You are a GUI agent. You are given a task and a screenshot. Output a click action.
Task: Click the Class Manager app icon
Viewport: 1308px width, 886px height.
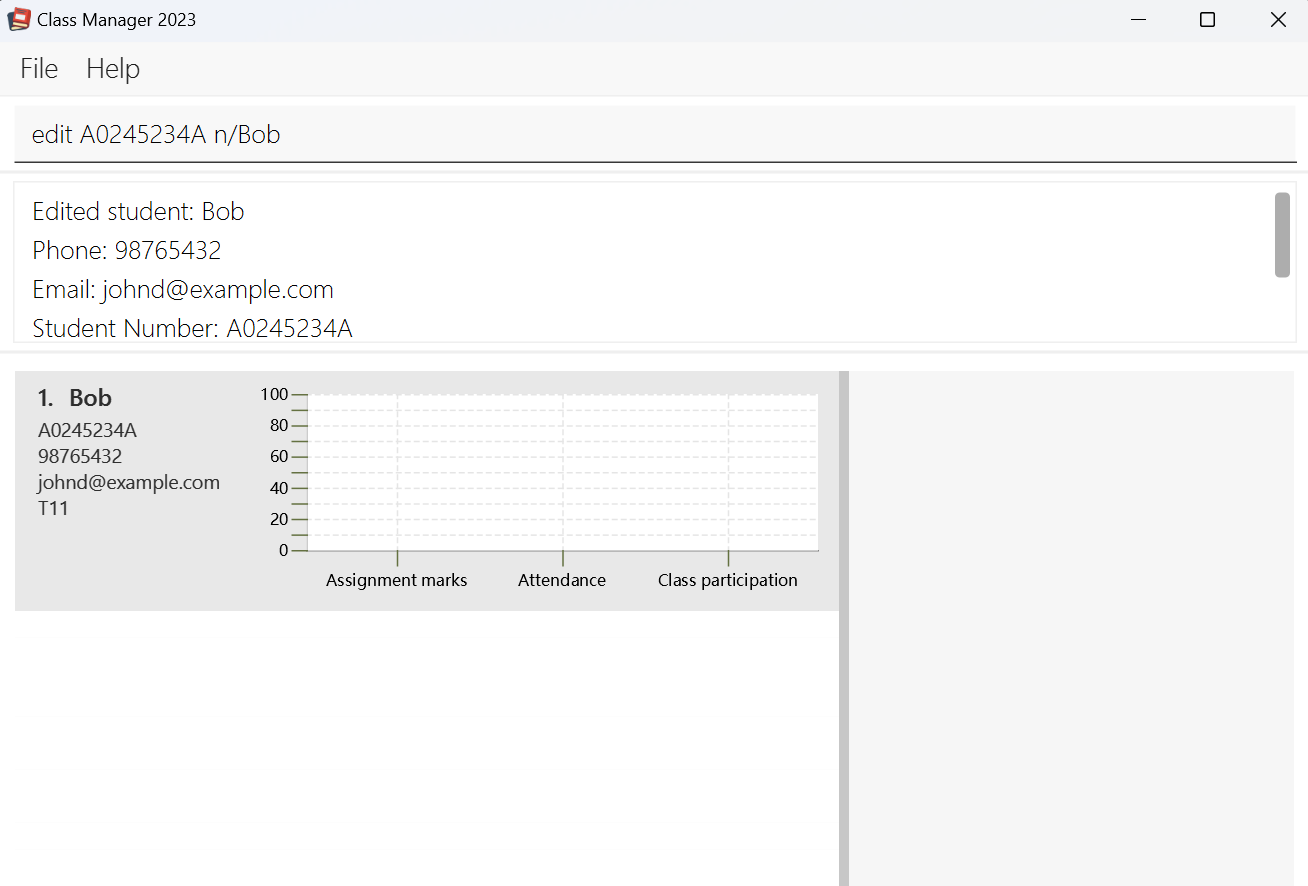[19, 19]
